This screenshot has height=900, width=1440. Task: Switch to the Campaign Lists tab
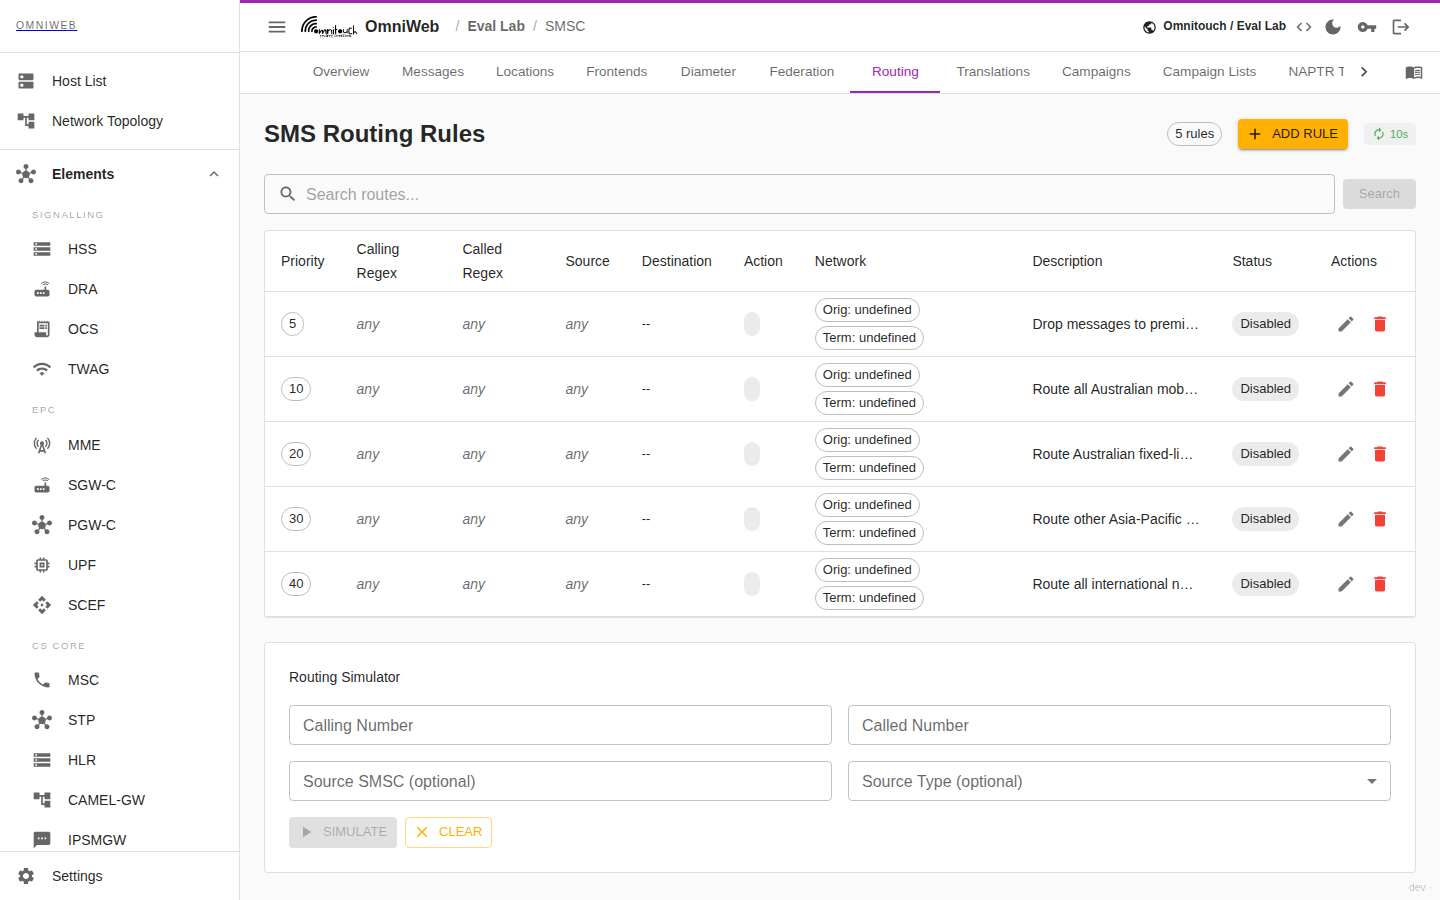point(1209,72)
